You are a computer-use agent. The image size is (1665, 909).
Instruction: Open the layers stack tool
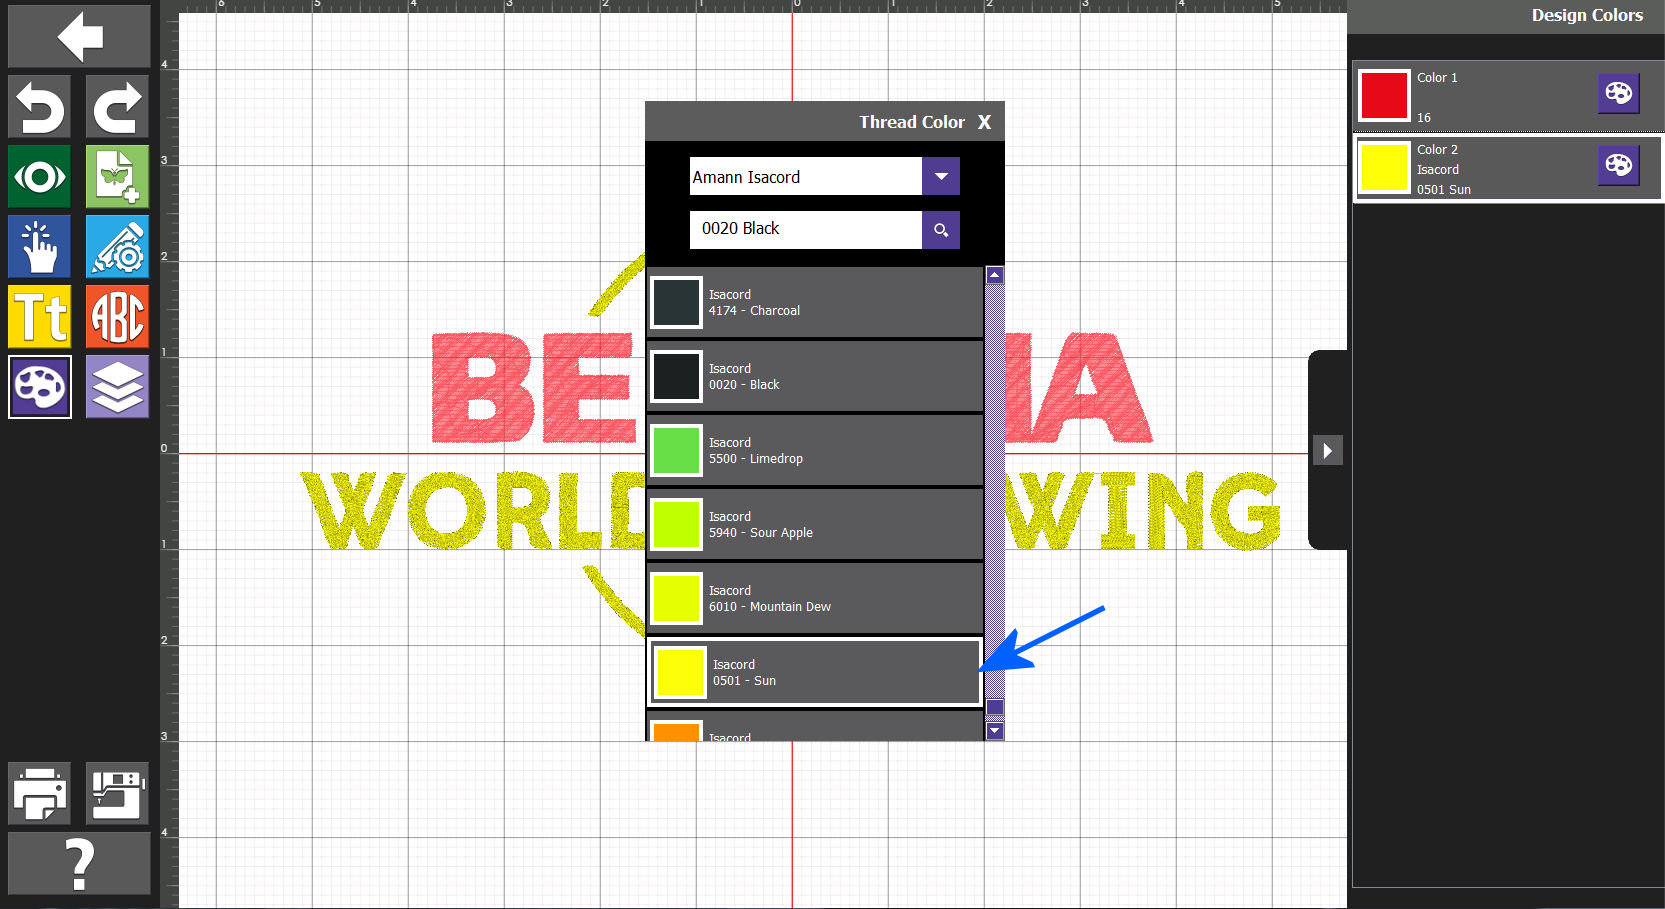click(117, 386)
